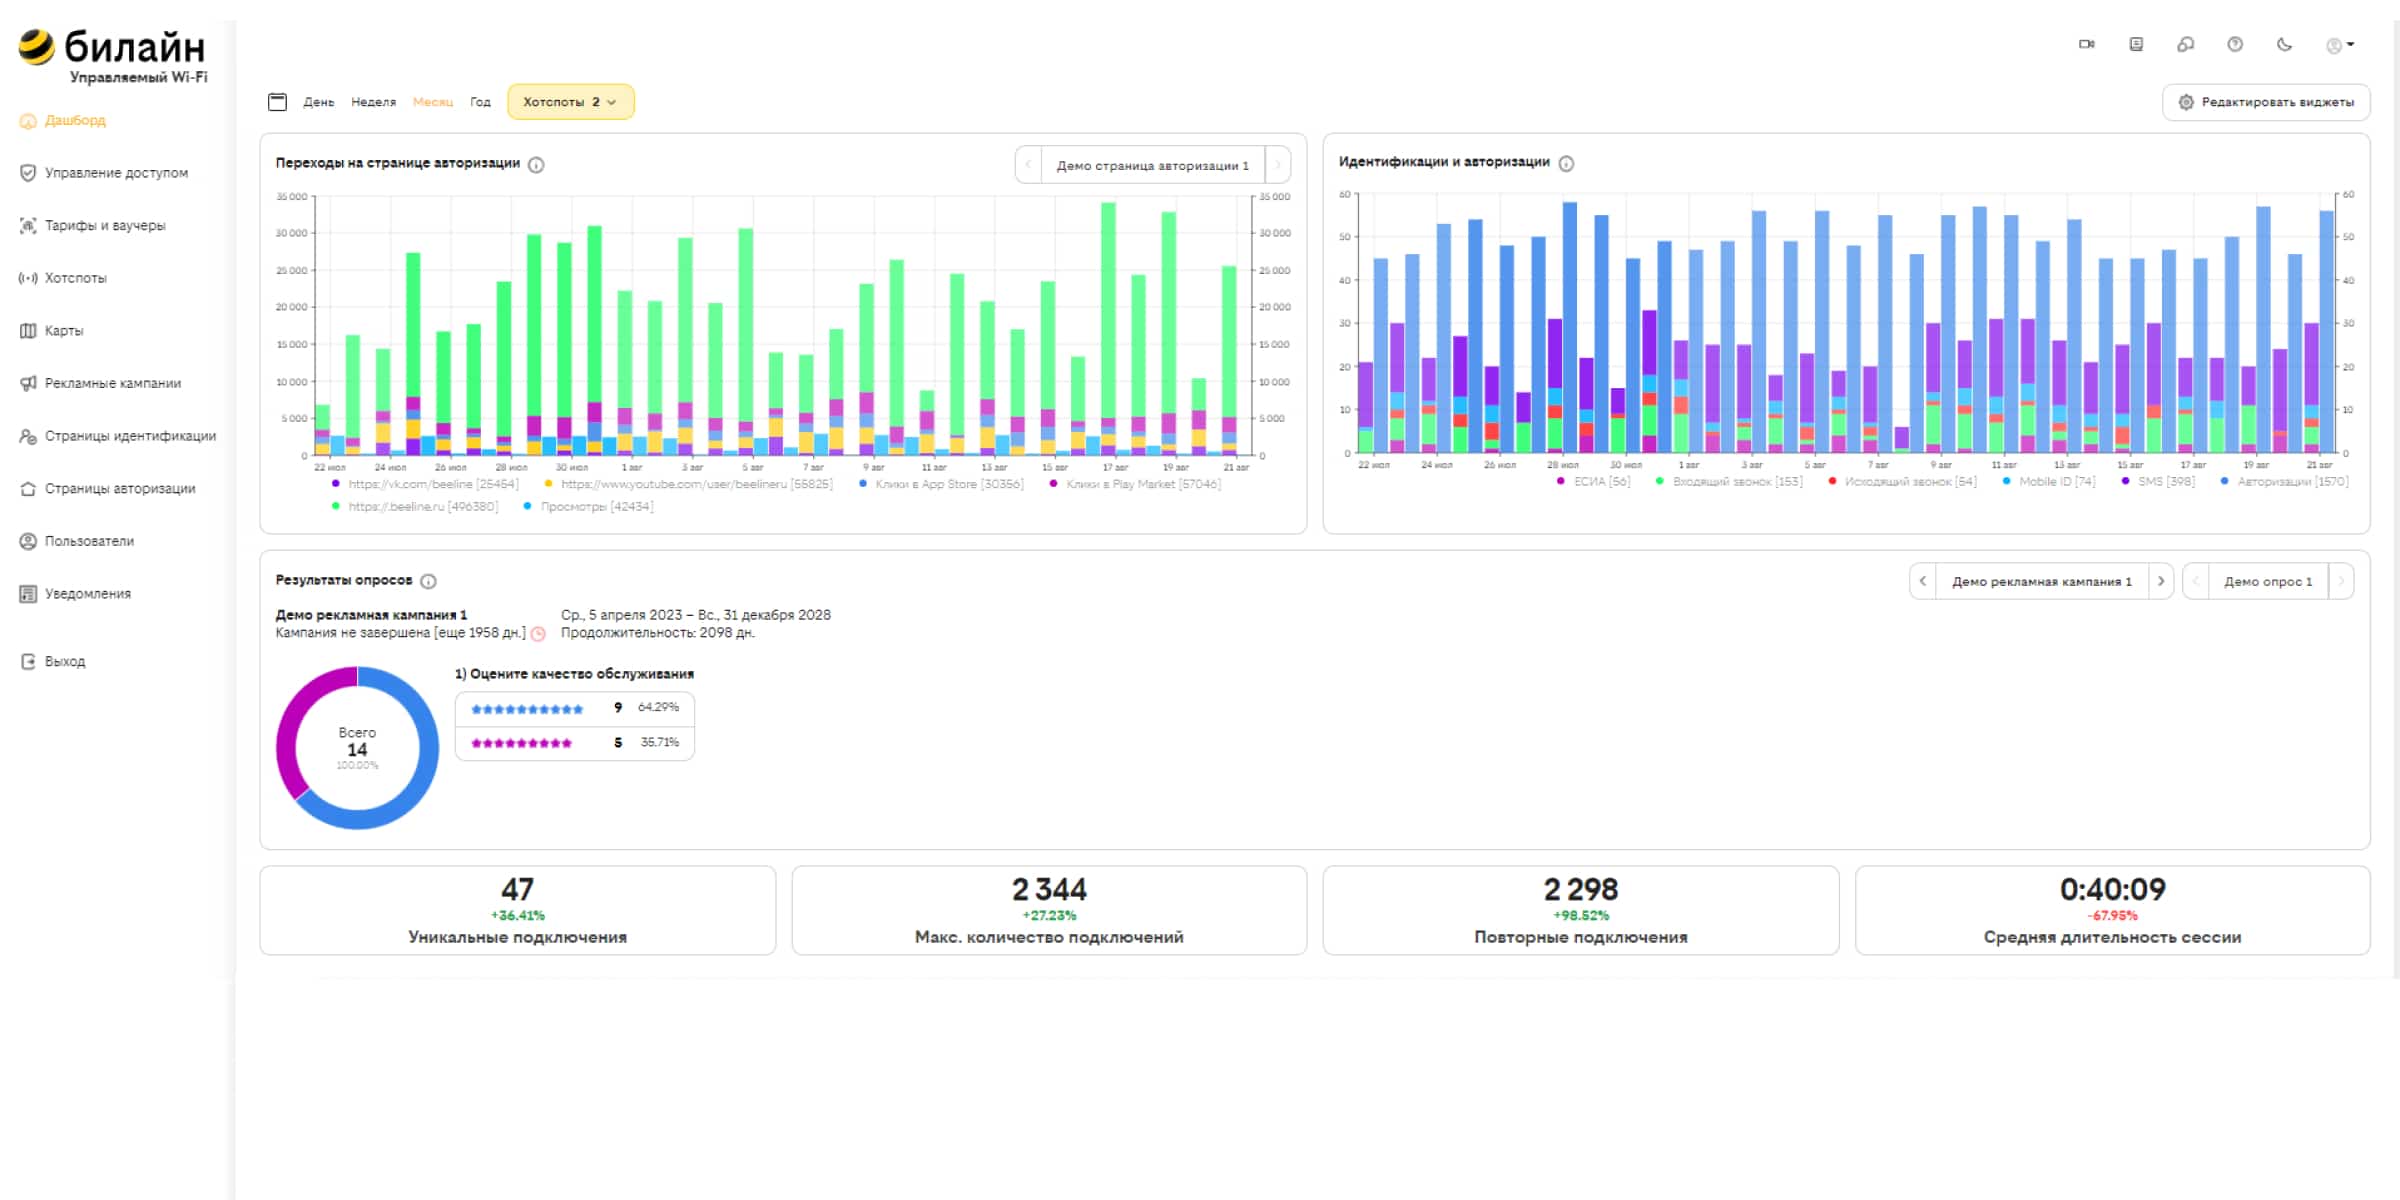
Task: Toggle ЕСИА [56] legend series
Action: click(1593, 482)
